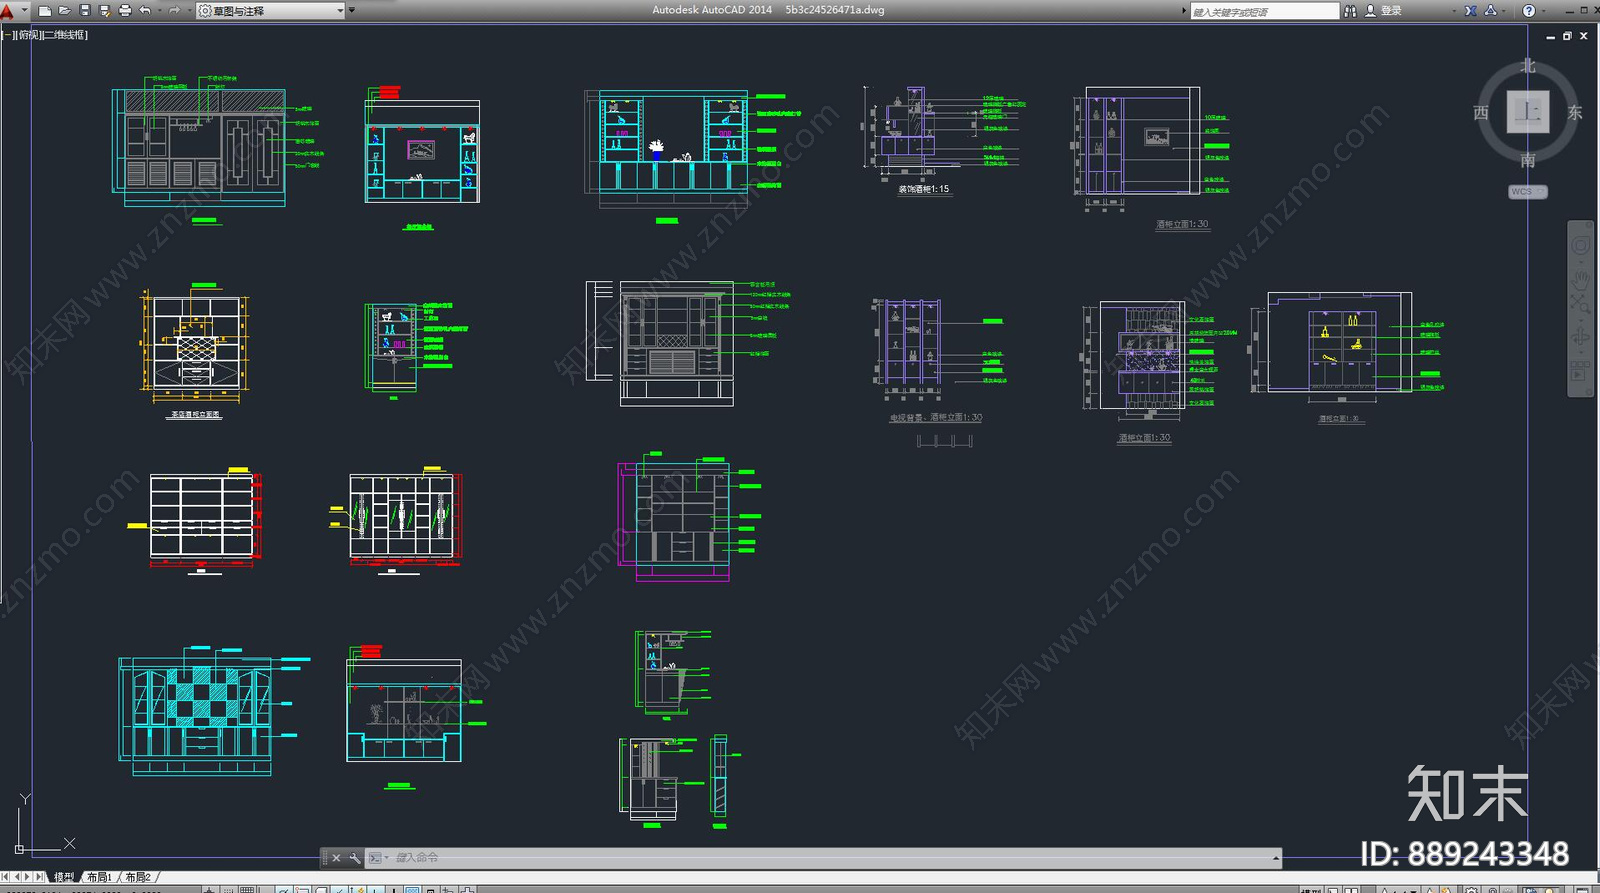Open the WCS coordinate system dropdown
The image size is (1600, 893).
point(1528,191)
